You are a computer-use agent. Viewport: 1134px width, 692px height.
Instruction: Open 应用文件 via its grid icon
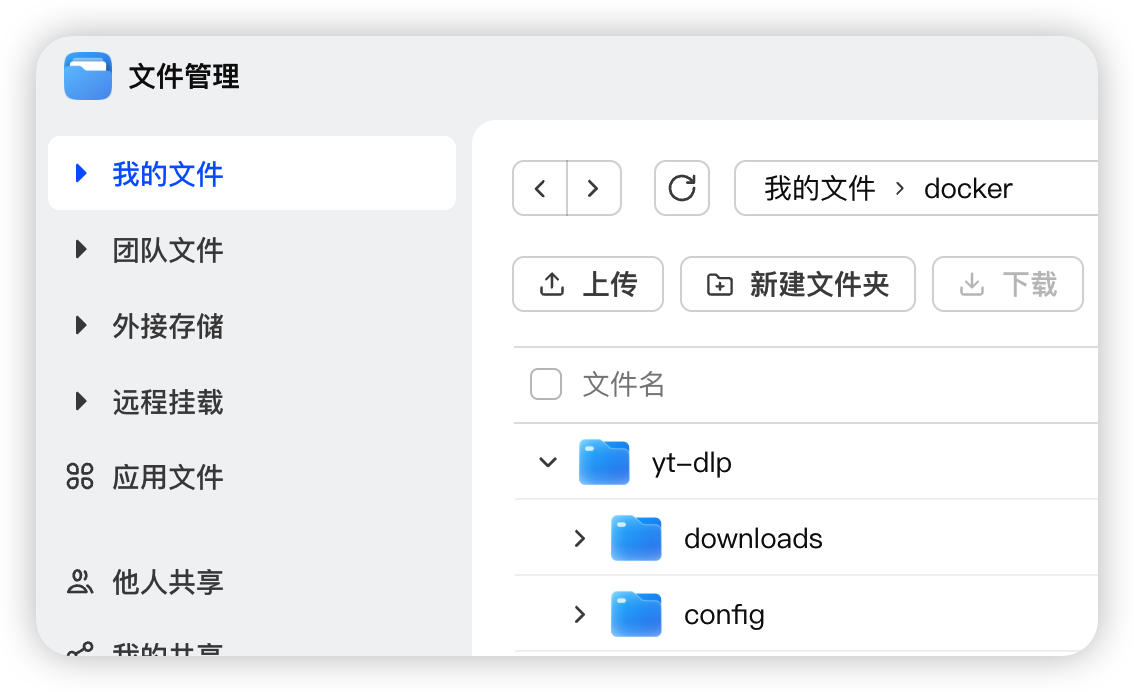pos(80,477)
